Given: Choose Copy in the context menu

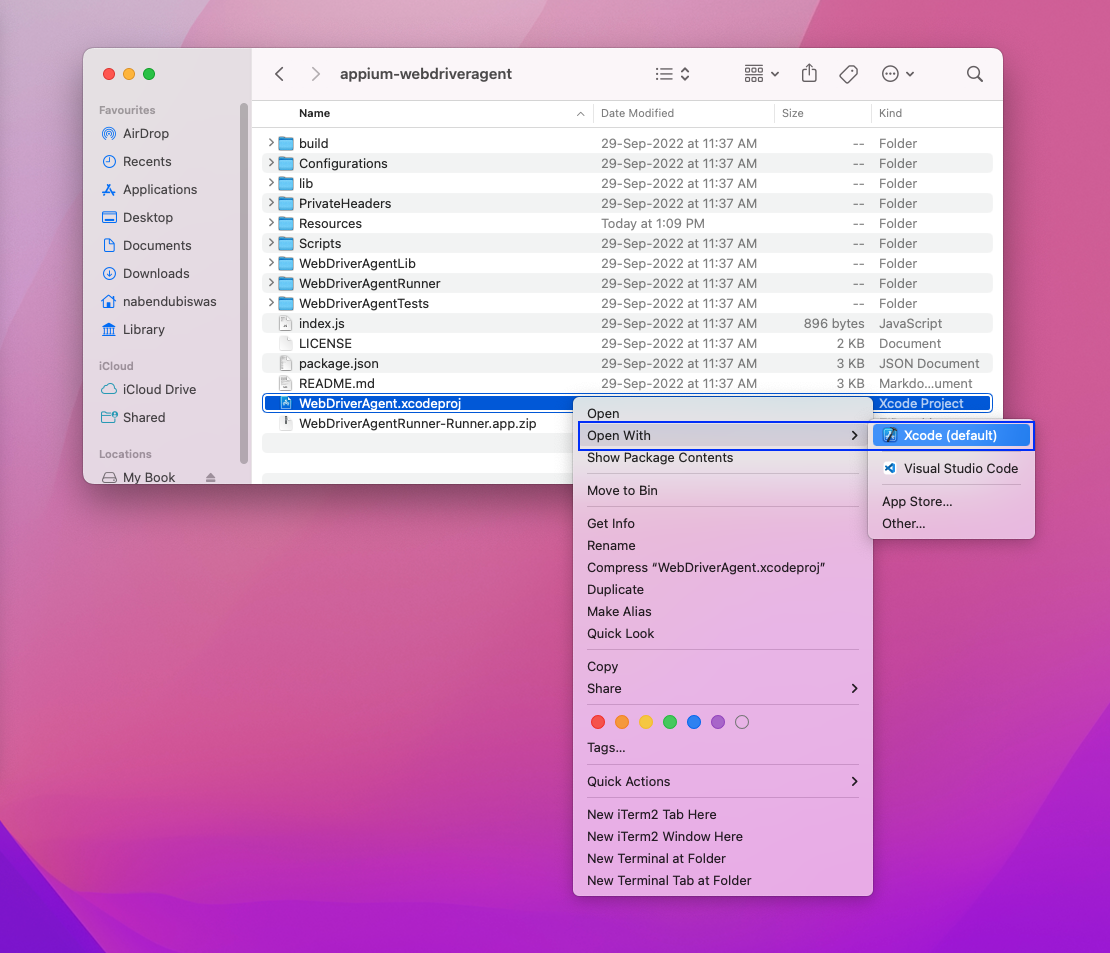Looking at the screenshot, I should point(722,666).
